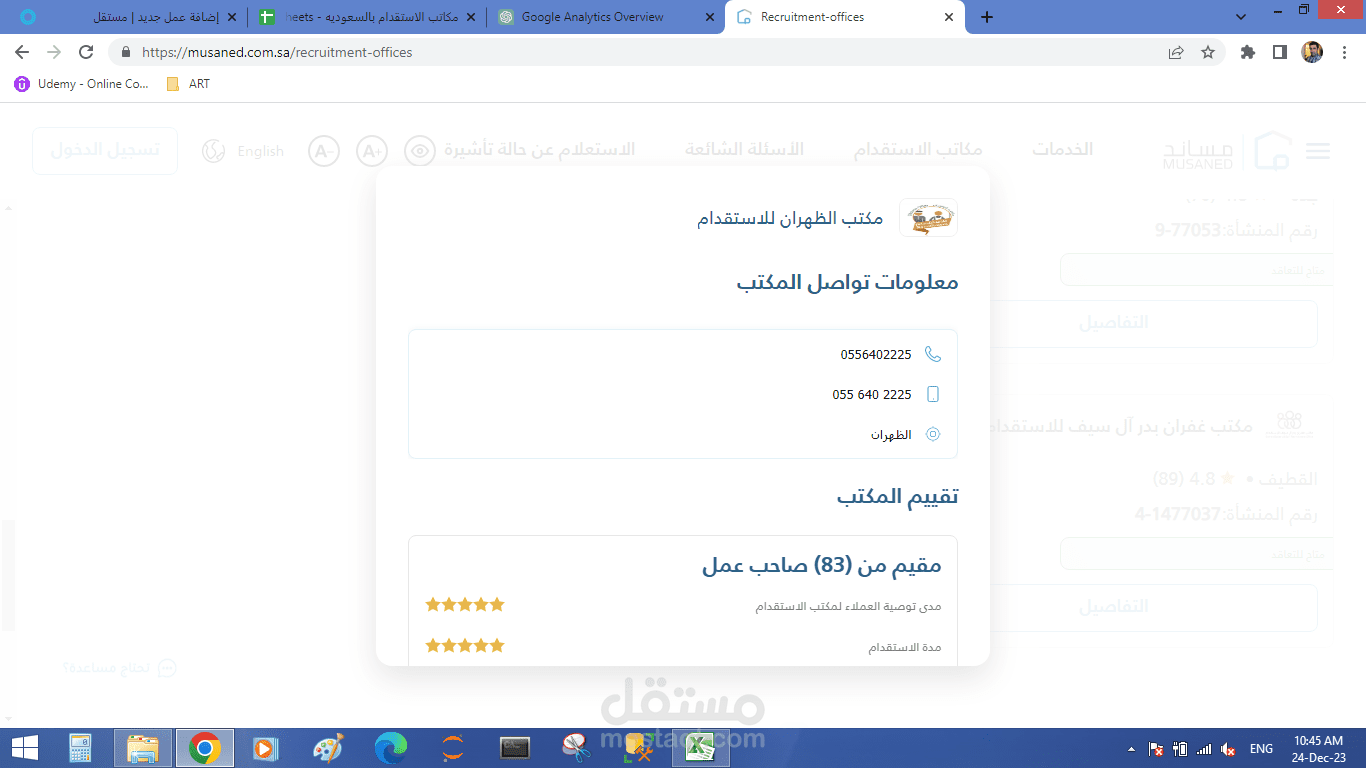The height and width of the screenshot is (768, 1366).
Task: Open Paint from taskbar
Action: [328, 748]
